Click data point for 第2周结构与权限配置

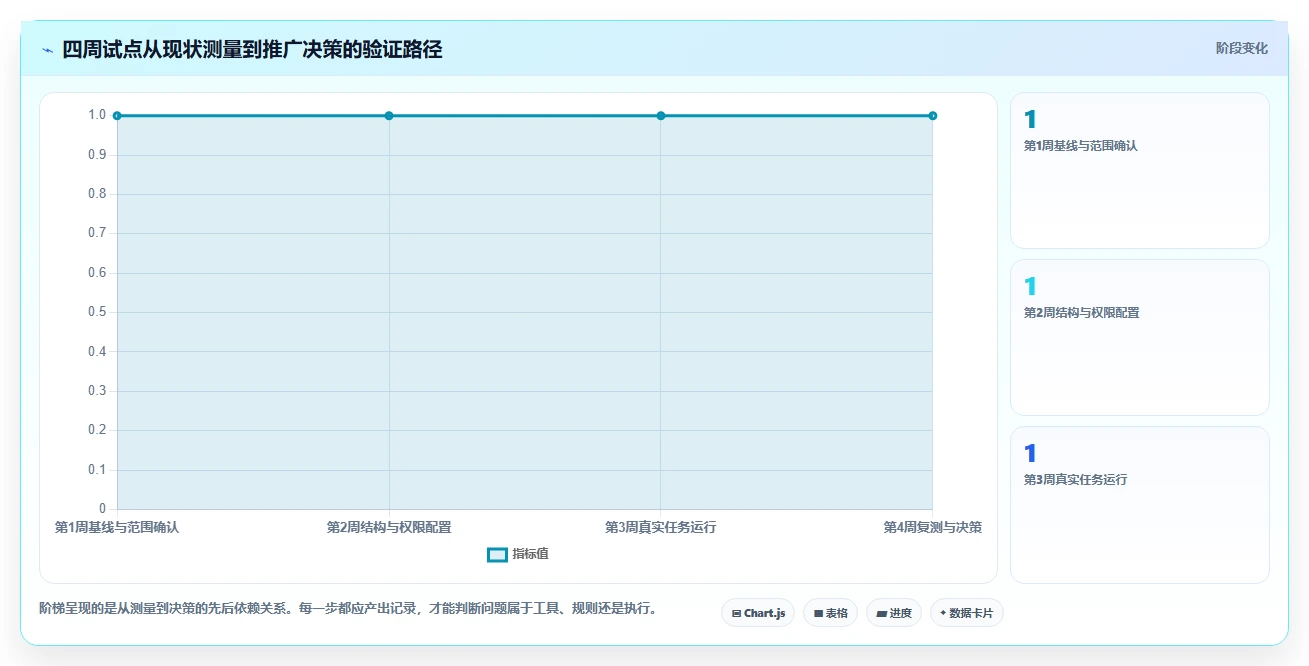click(x=389, y=116)
